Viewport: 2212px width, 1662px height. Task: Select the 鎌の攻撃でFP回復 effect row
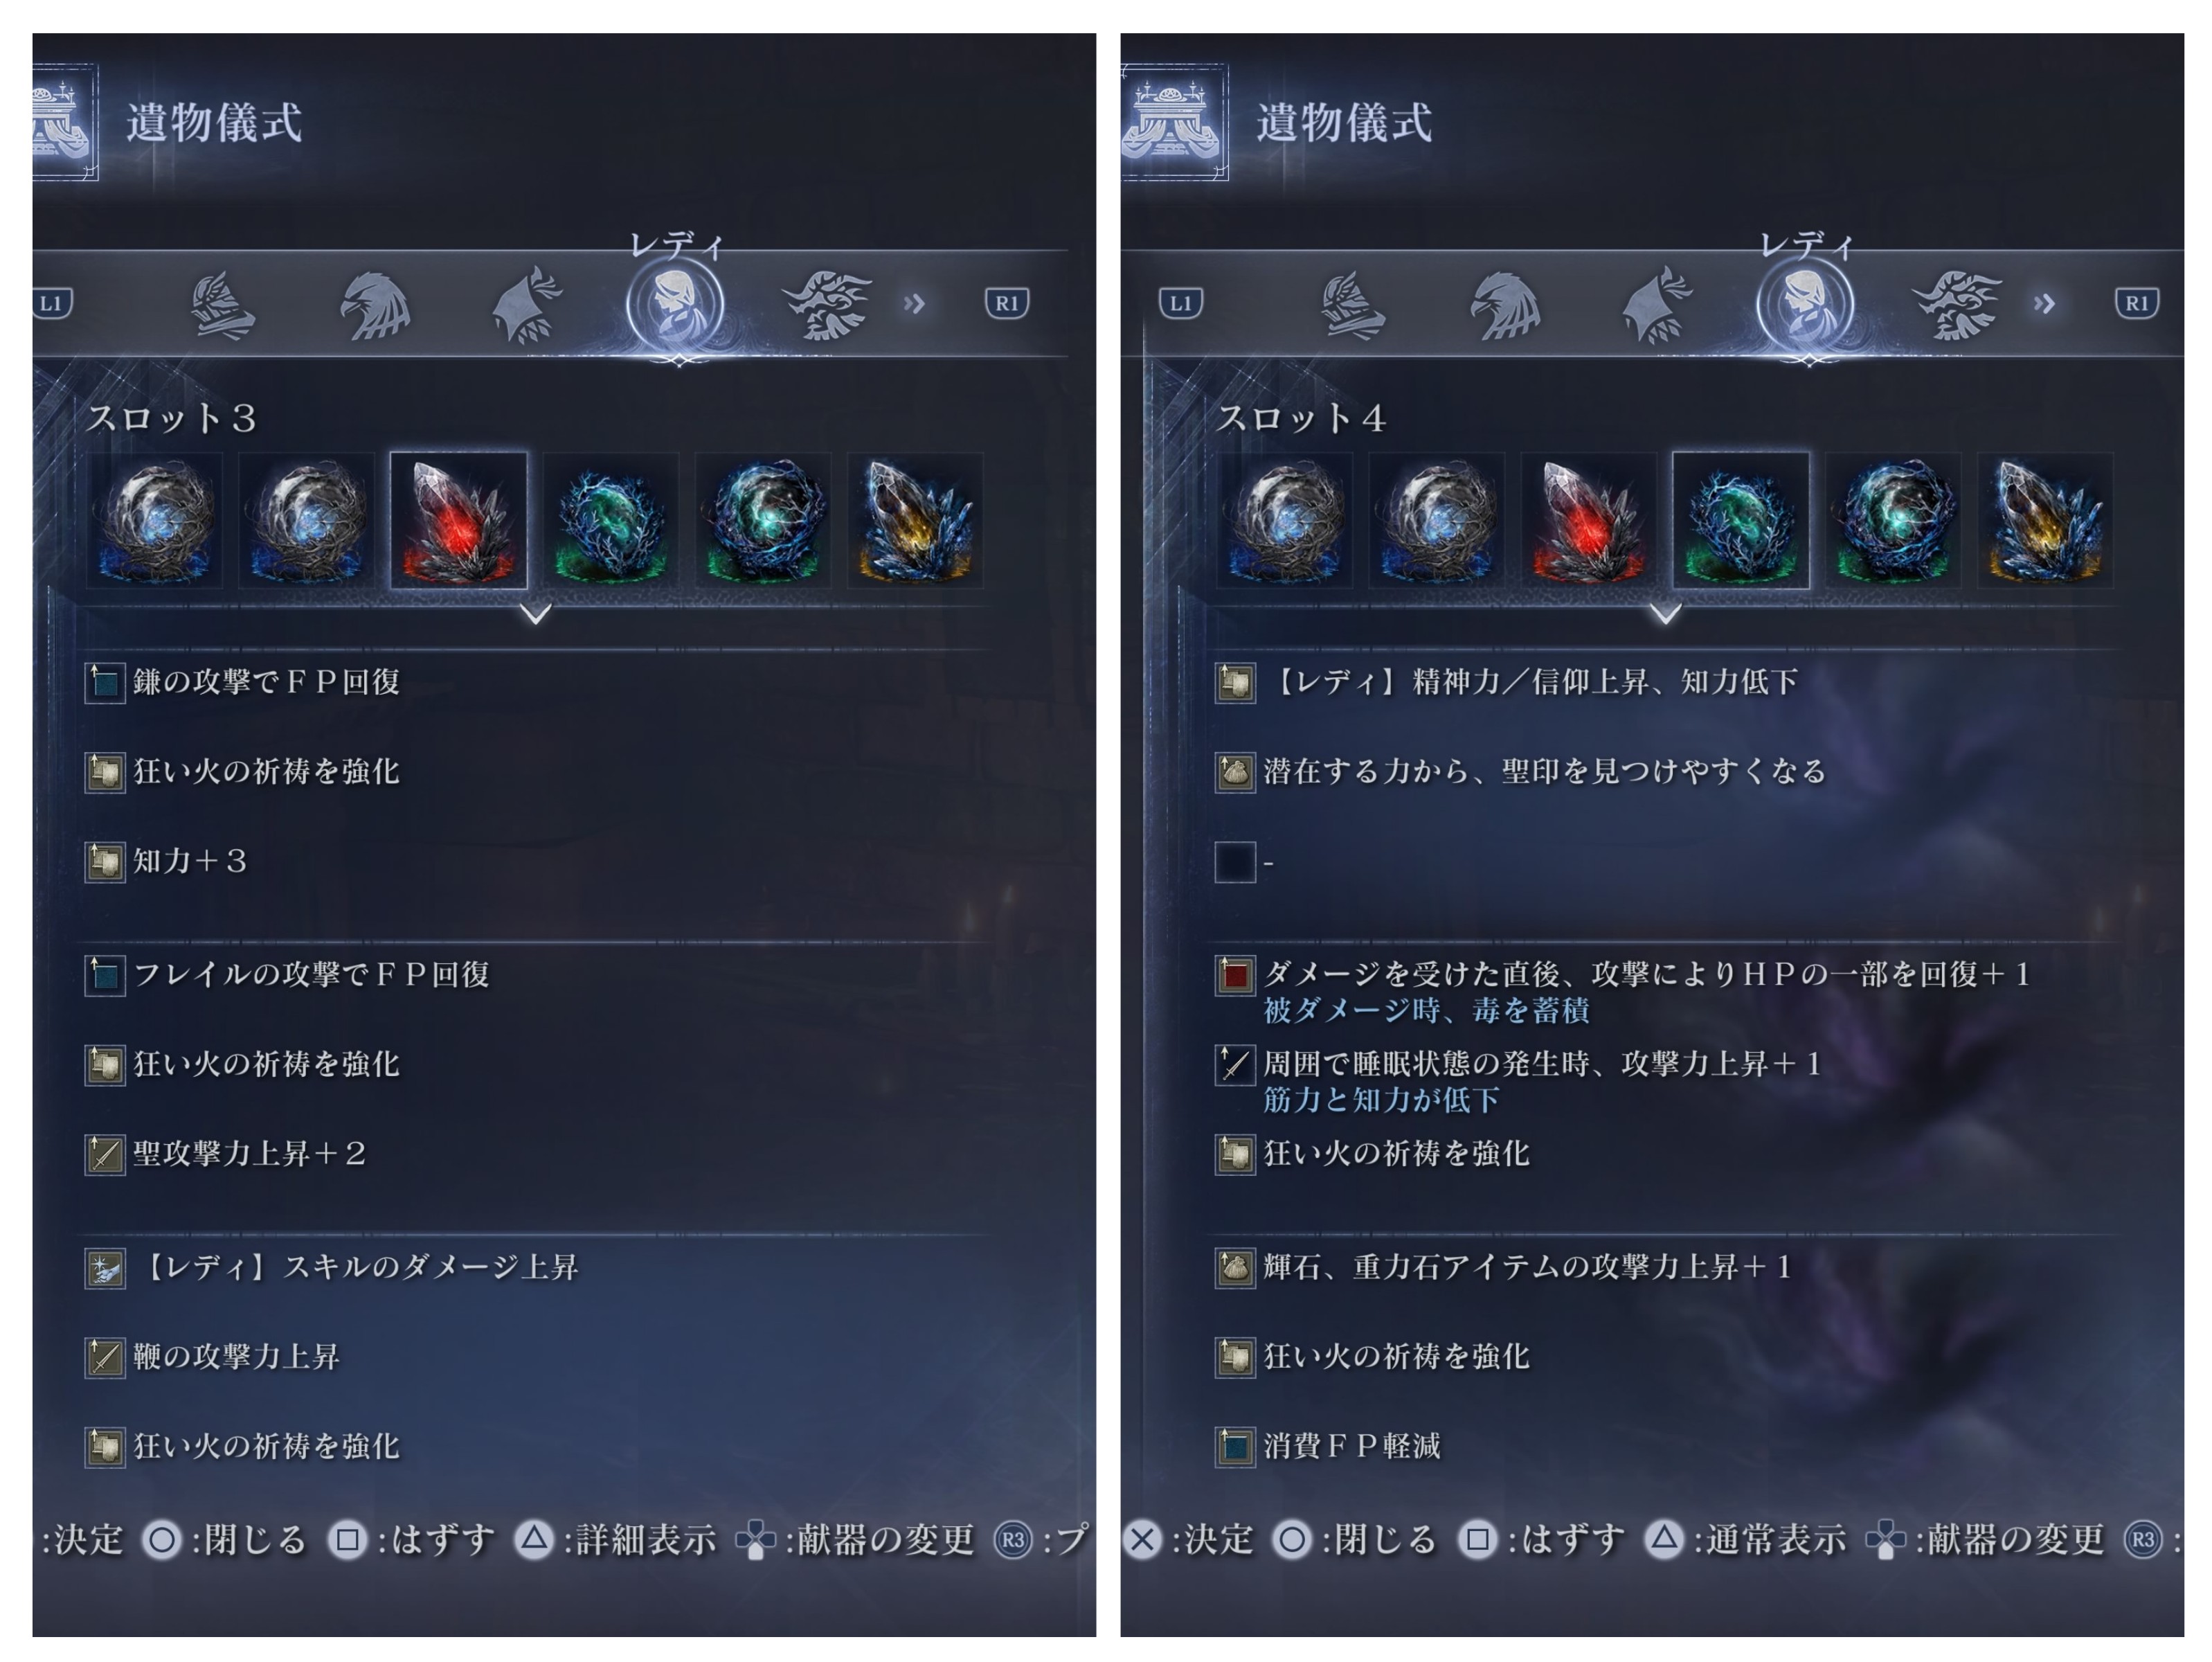[540, 682]
